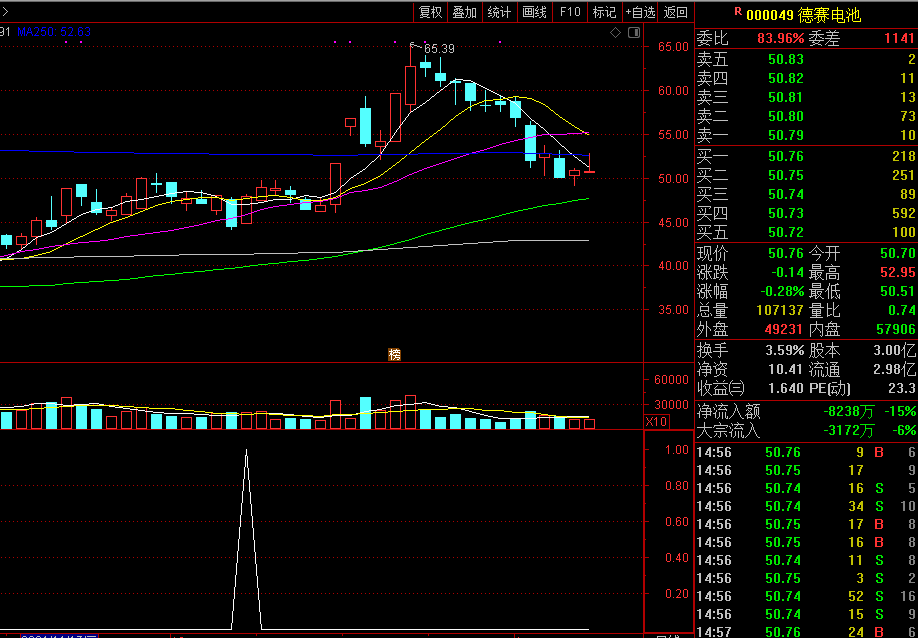Click the 股本 value 3.00亿

pyautogui.click(x=896, y=351)
